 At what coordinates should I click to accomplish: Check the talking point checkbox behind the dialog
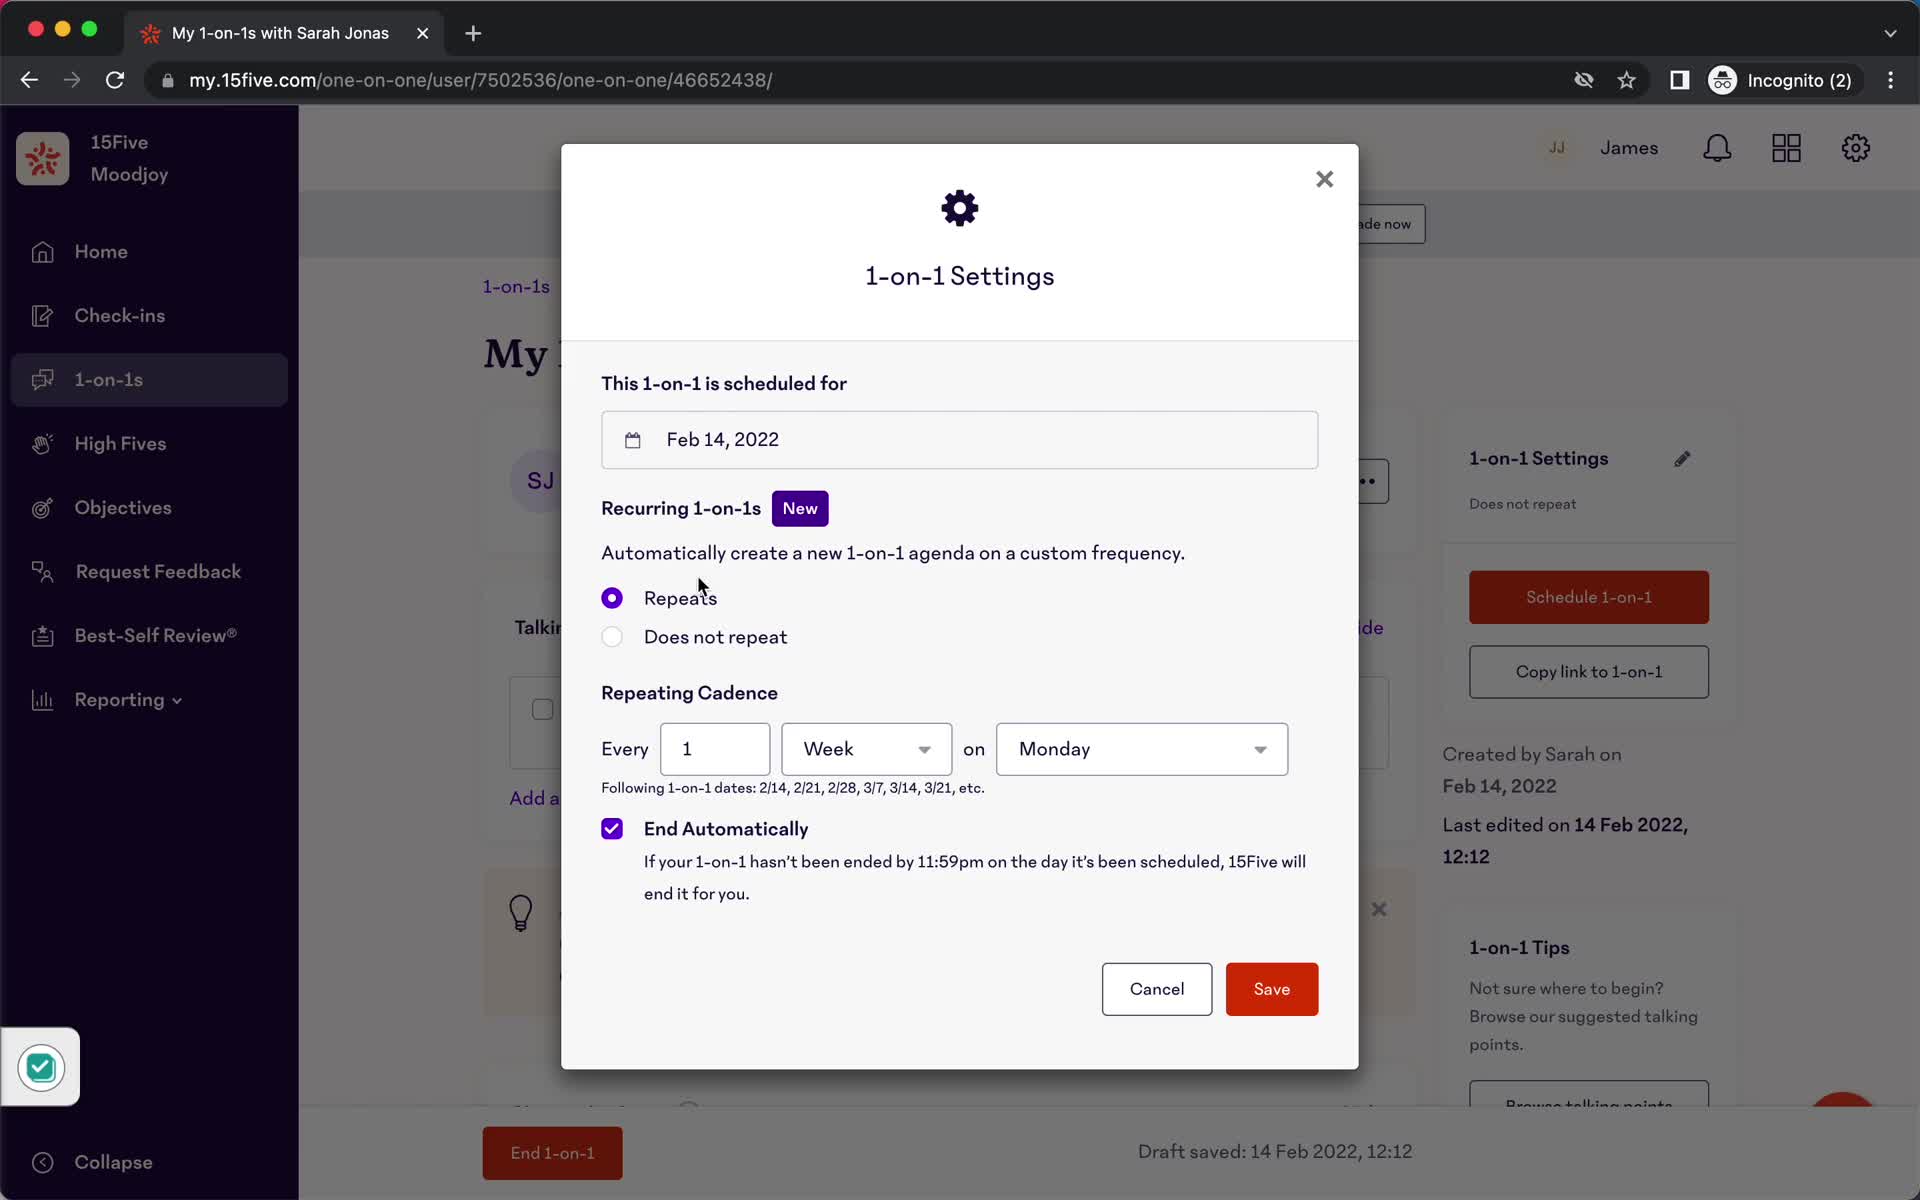[542, 709]
